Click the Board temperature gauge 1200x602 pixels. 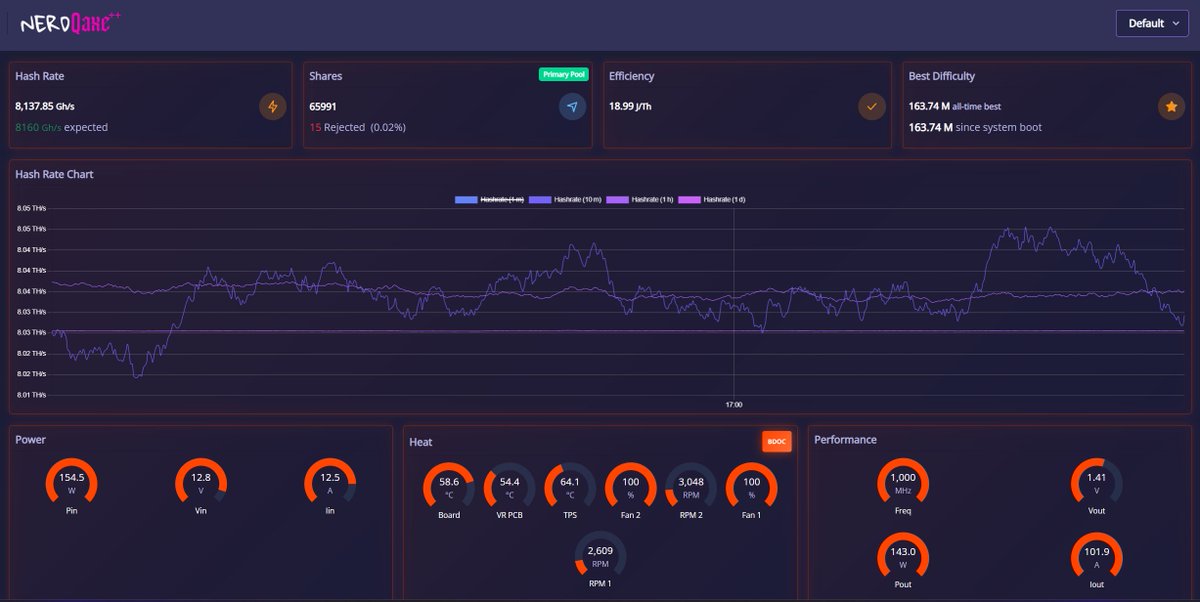point(449,488)
